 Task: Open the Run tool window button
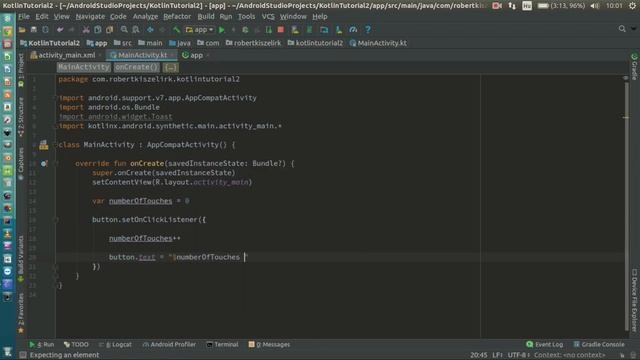click(42, 344)
